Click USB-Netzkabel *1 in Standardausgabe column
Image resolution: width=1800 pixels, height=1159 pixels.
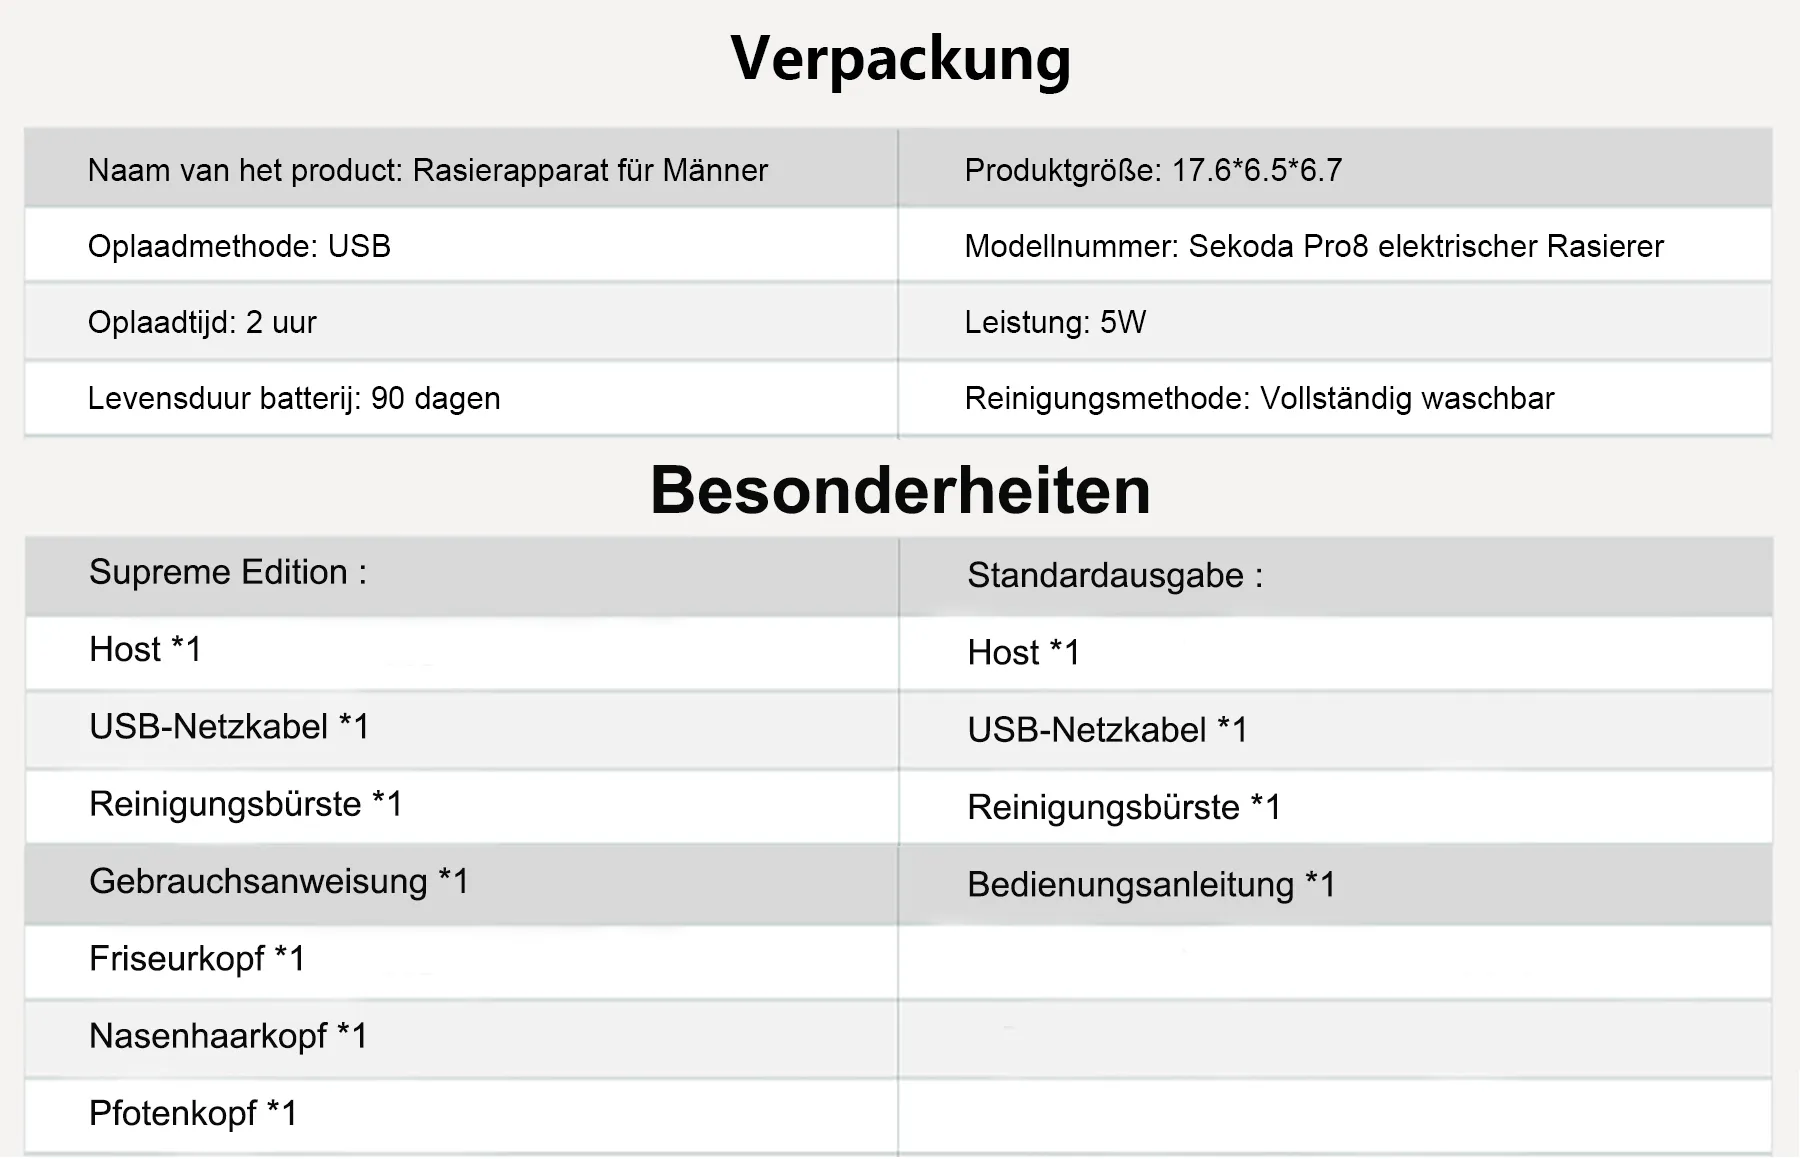click(x=1107, y=730)
